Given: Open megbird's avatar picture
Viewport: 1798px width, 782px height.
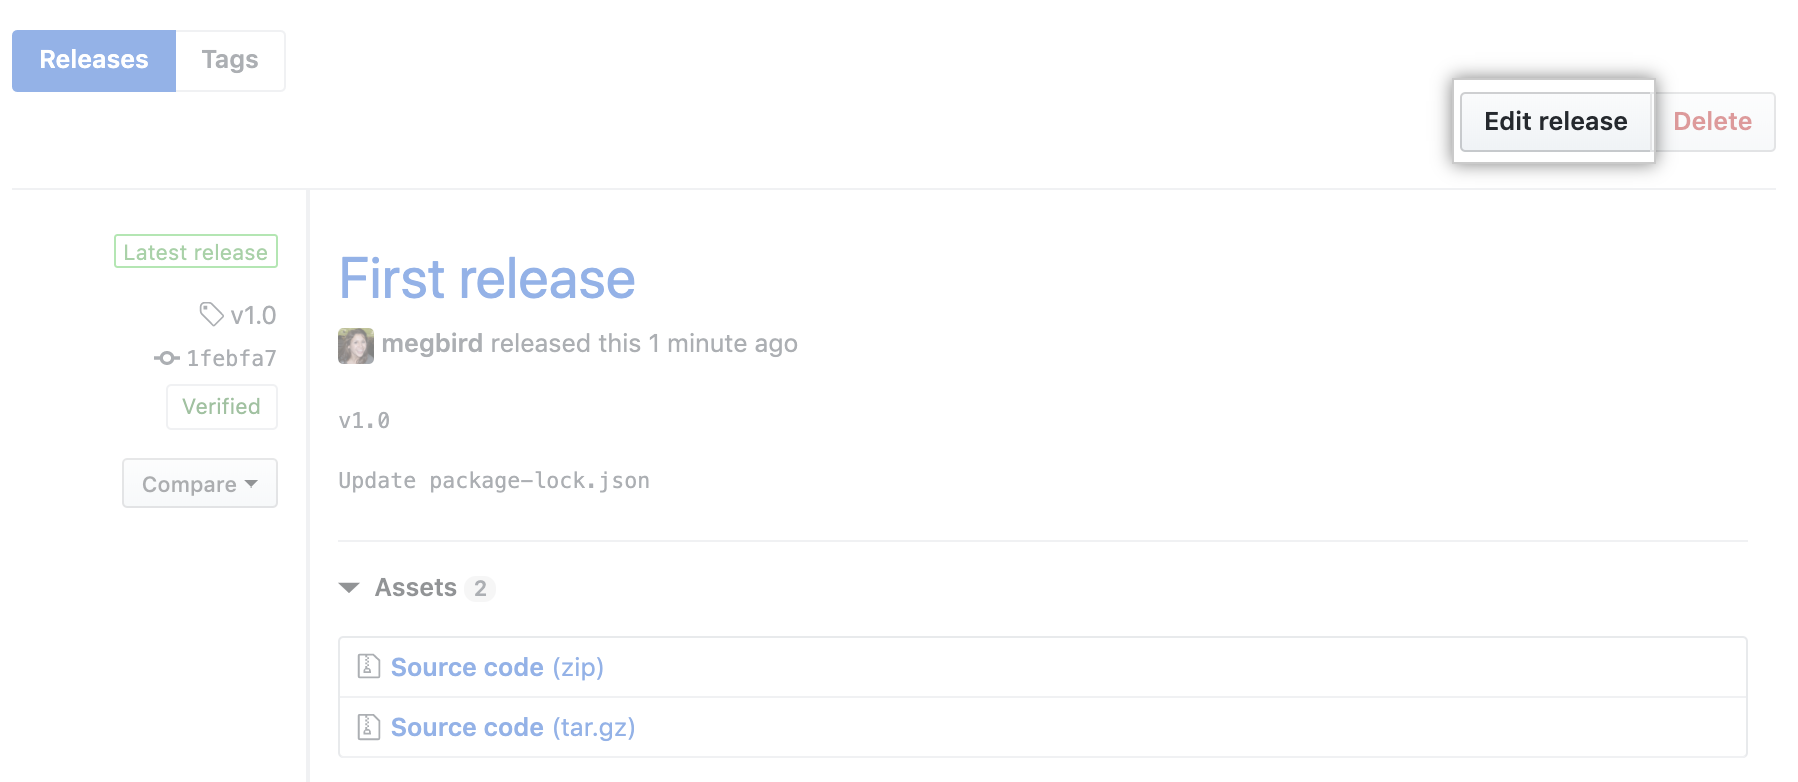Looking at the screenshot, I should (x=355, y=345).
